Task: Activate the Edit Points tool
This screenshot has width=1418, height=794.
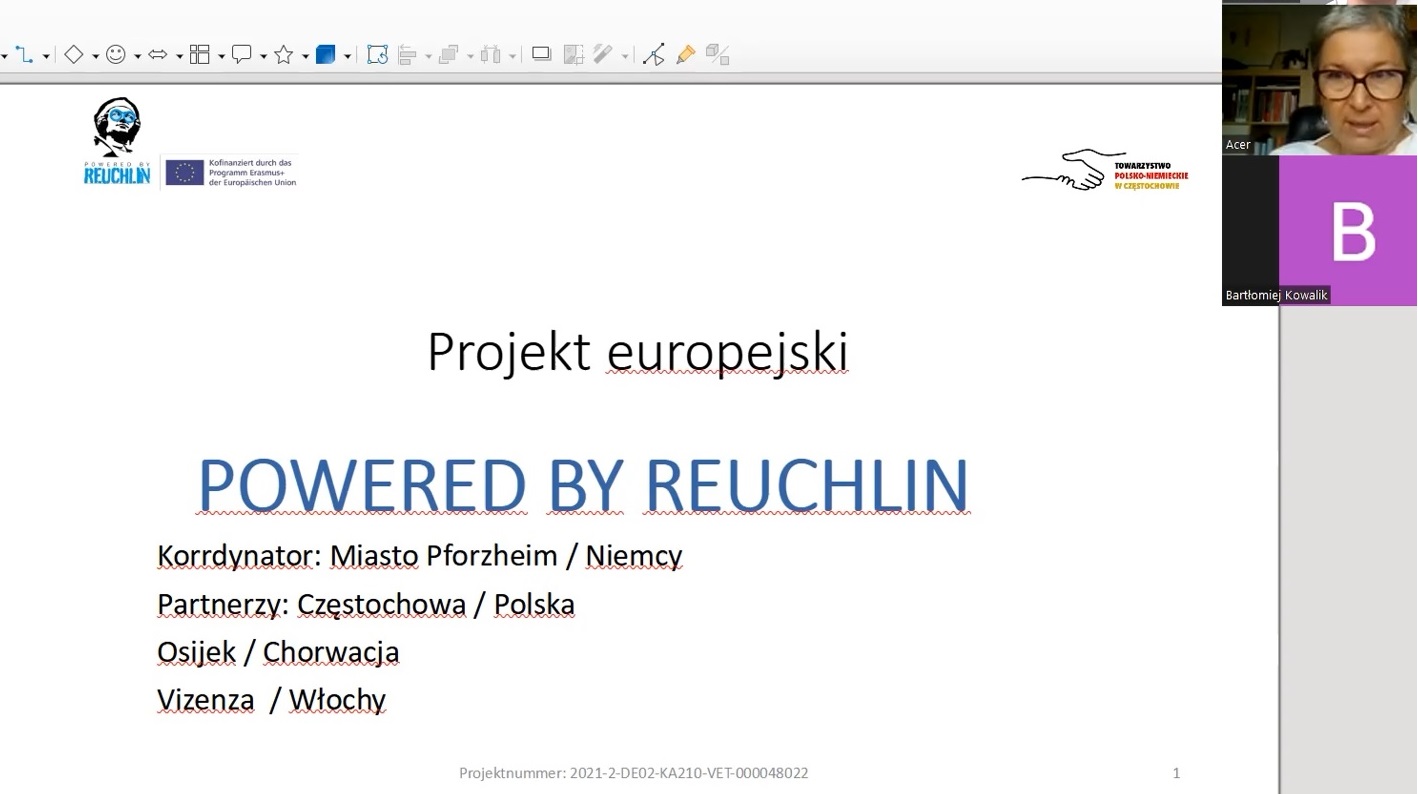Action: [x=654, y=55]
